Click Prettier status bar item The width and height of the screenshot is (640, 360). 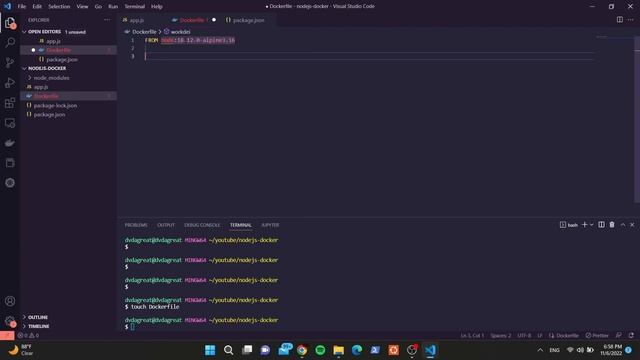597,336
